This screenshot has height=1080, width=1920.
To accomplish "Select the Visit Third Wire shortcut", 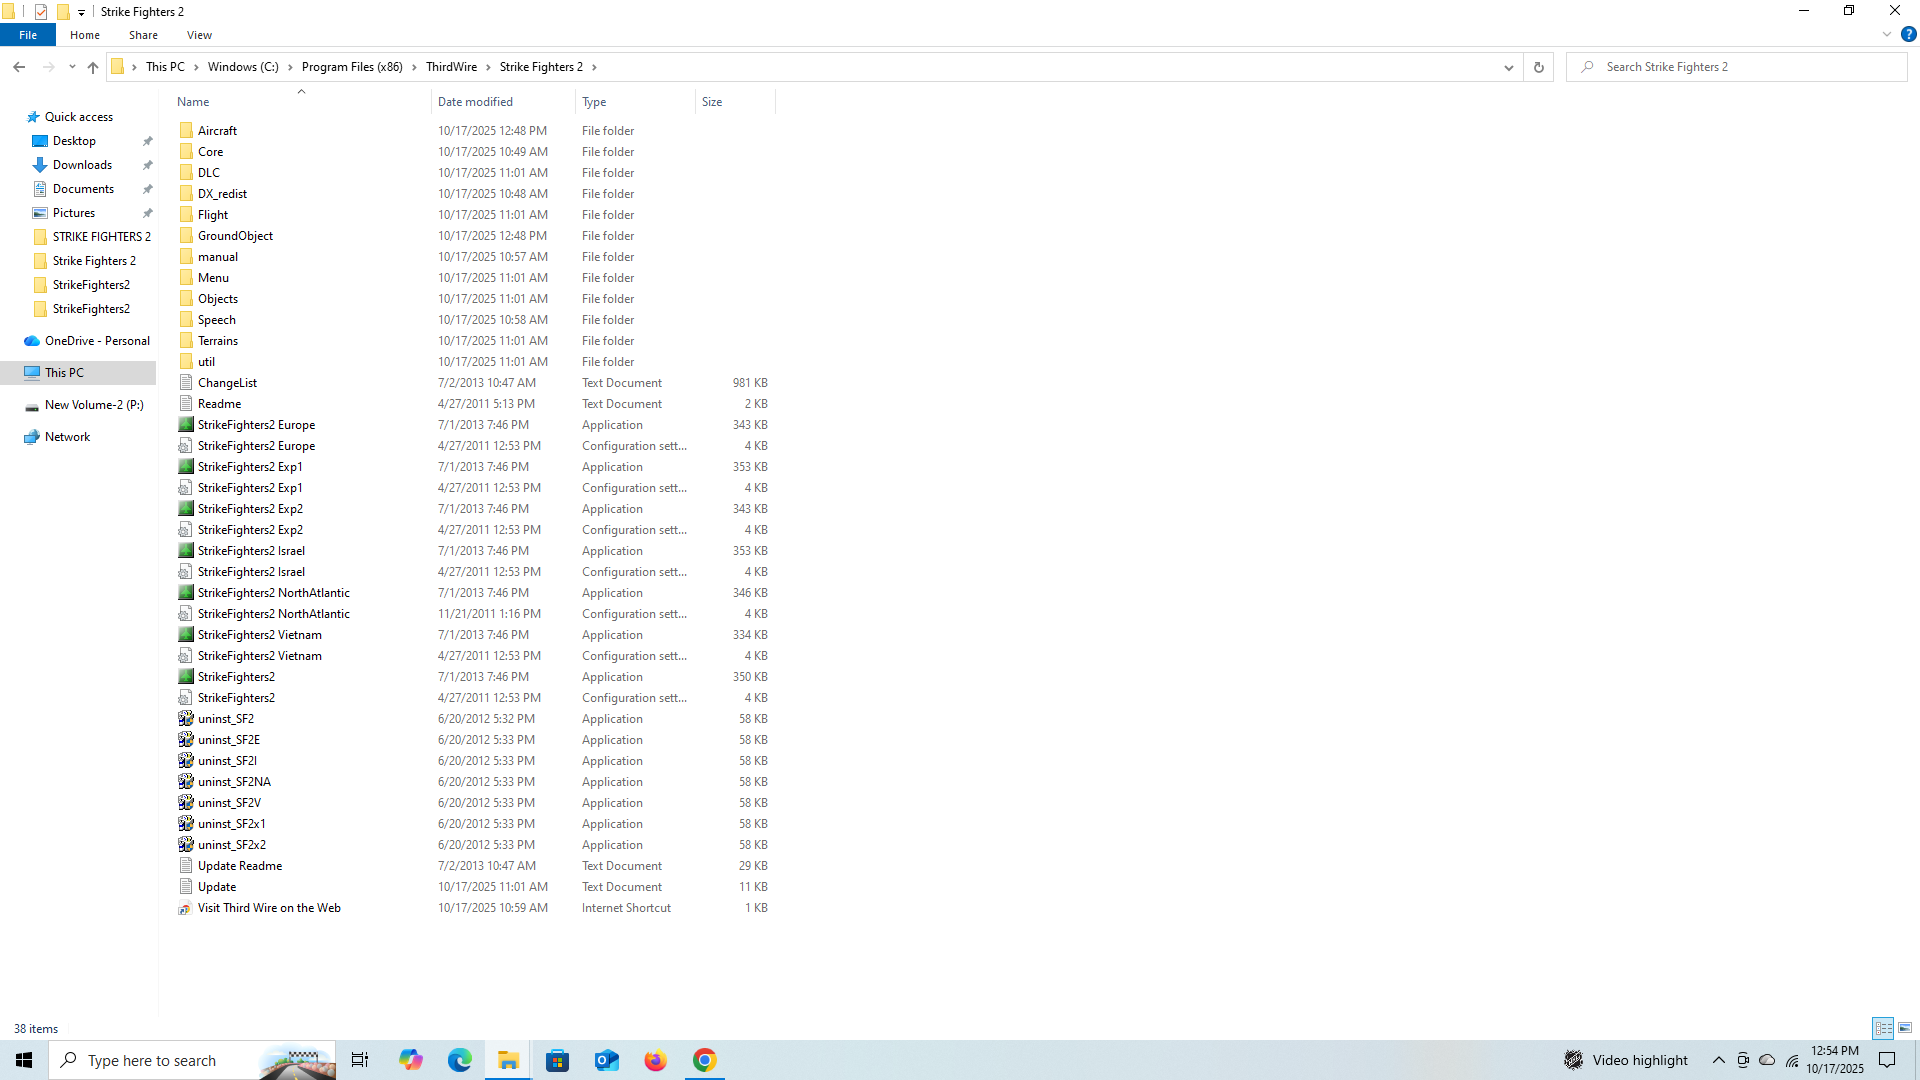I will click(268, 908).
